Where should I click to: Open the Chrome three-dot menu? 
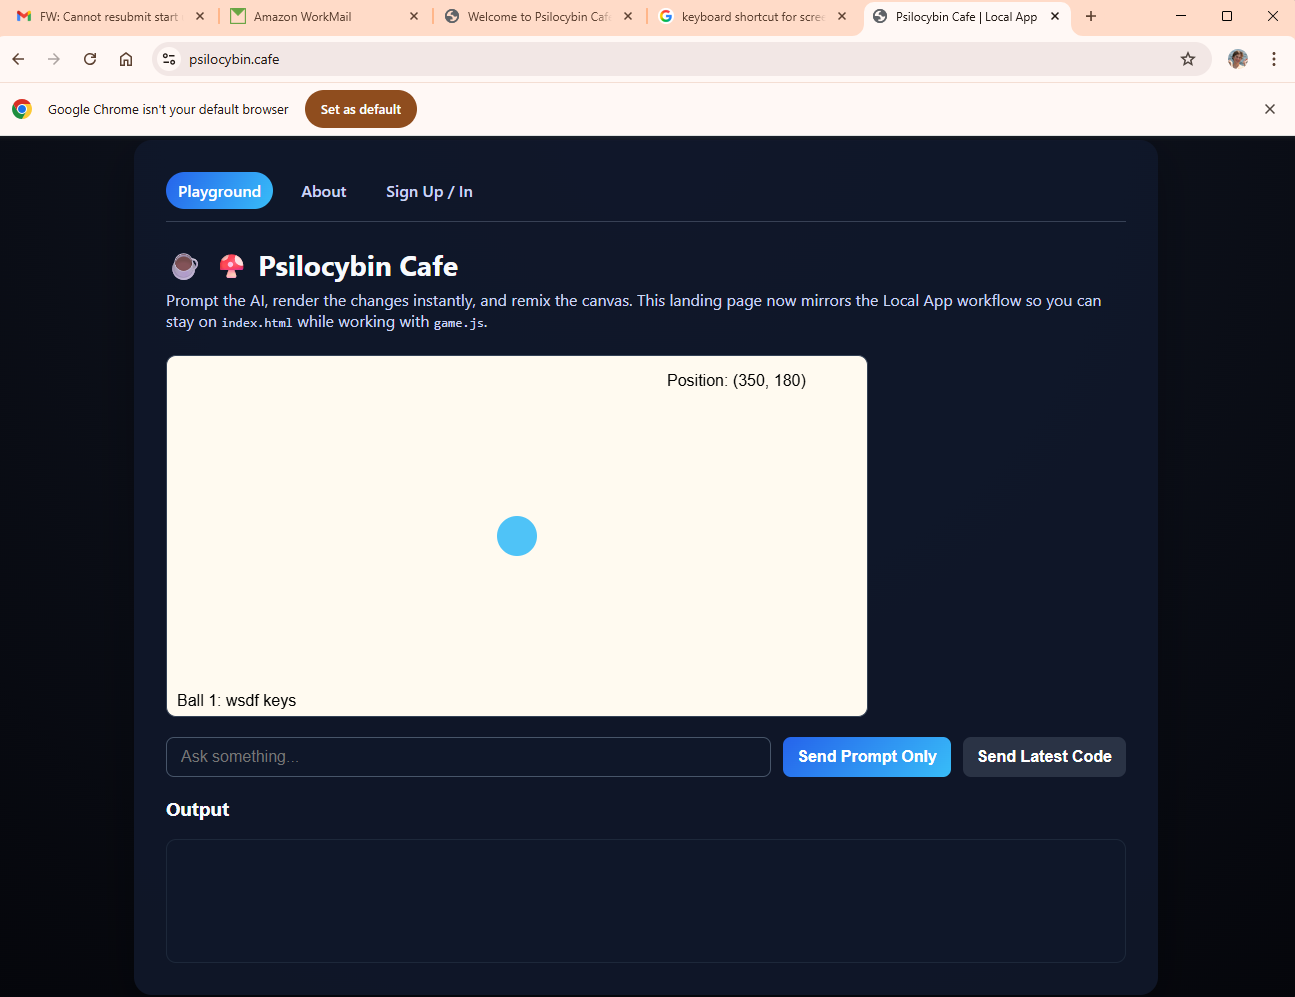click(x=1273, y=59)
